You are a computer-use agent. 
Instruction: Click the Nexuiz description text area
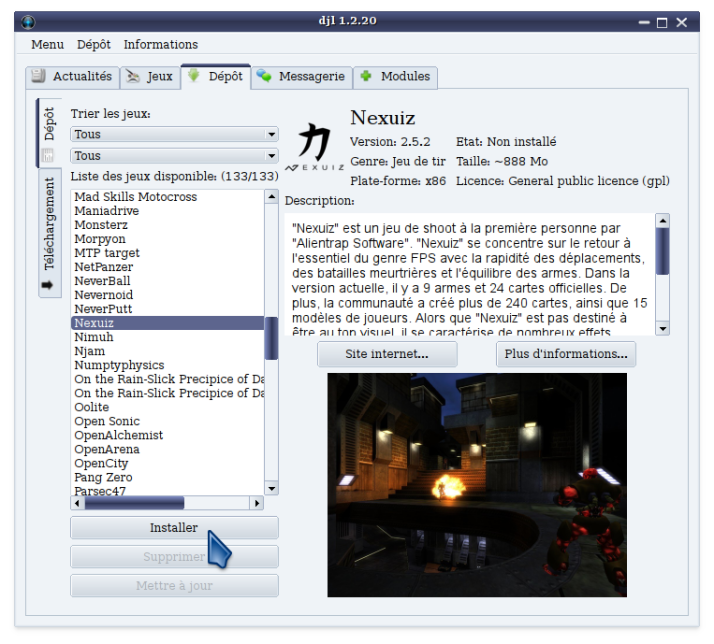pos(470,274)
